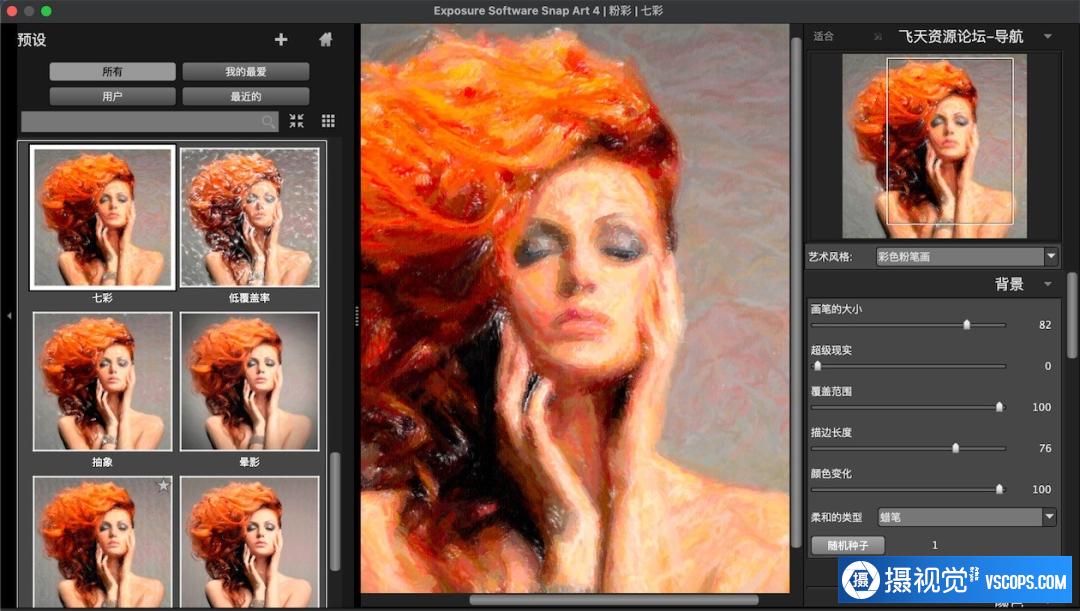
Task: Click the plus icon to add a preset
Action: 281,39
